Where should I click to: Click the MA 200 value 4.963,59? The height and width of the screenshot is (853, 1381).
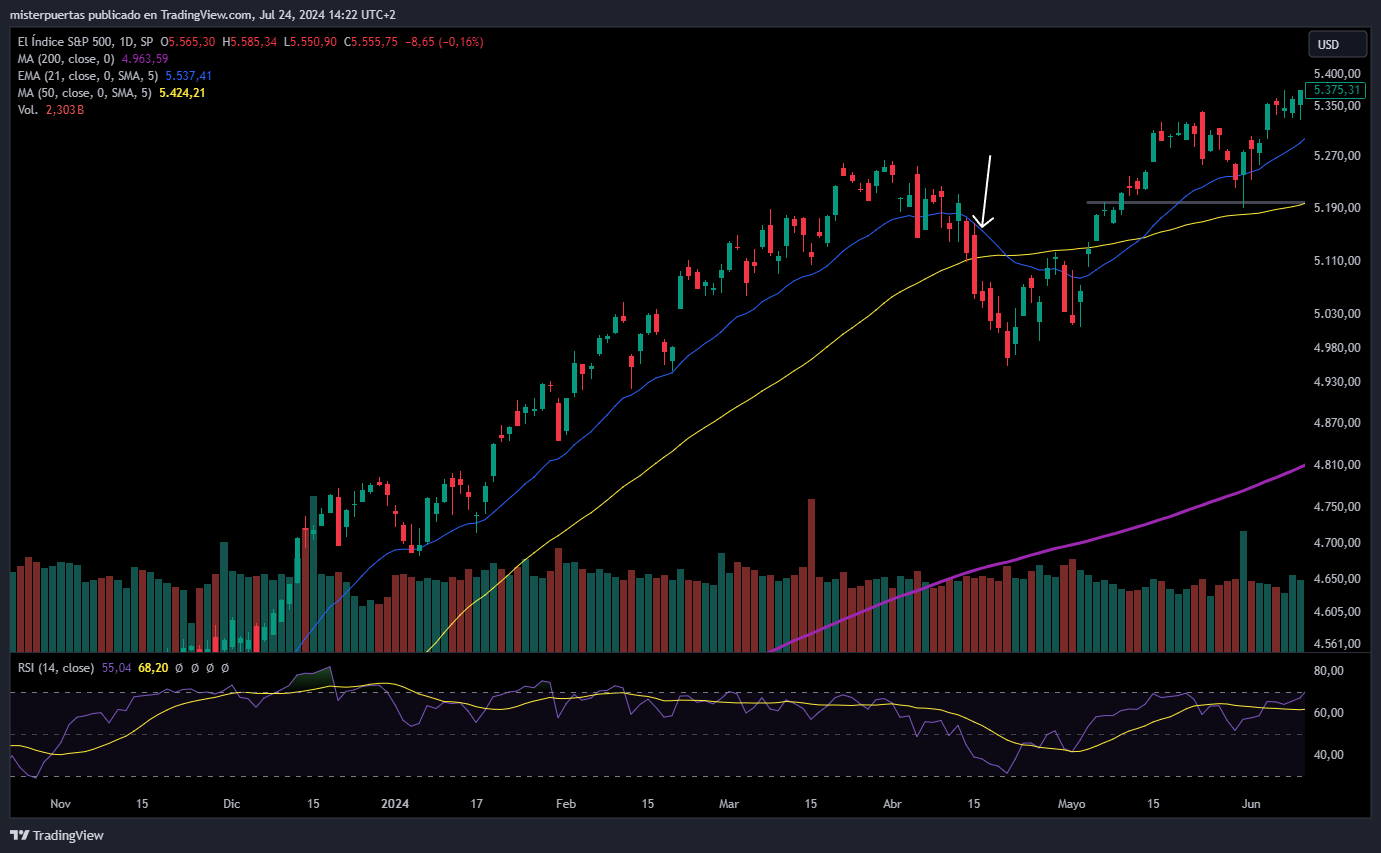[x=145, y=59]
